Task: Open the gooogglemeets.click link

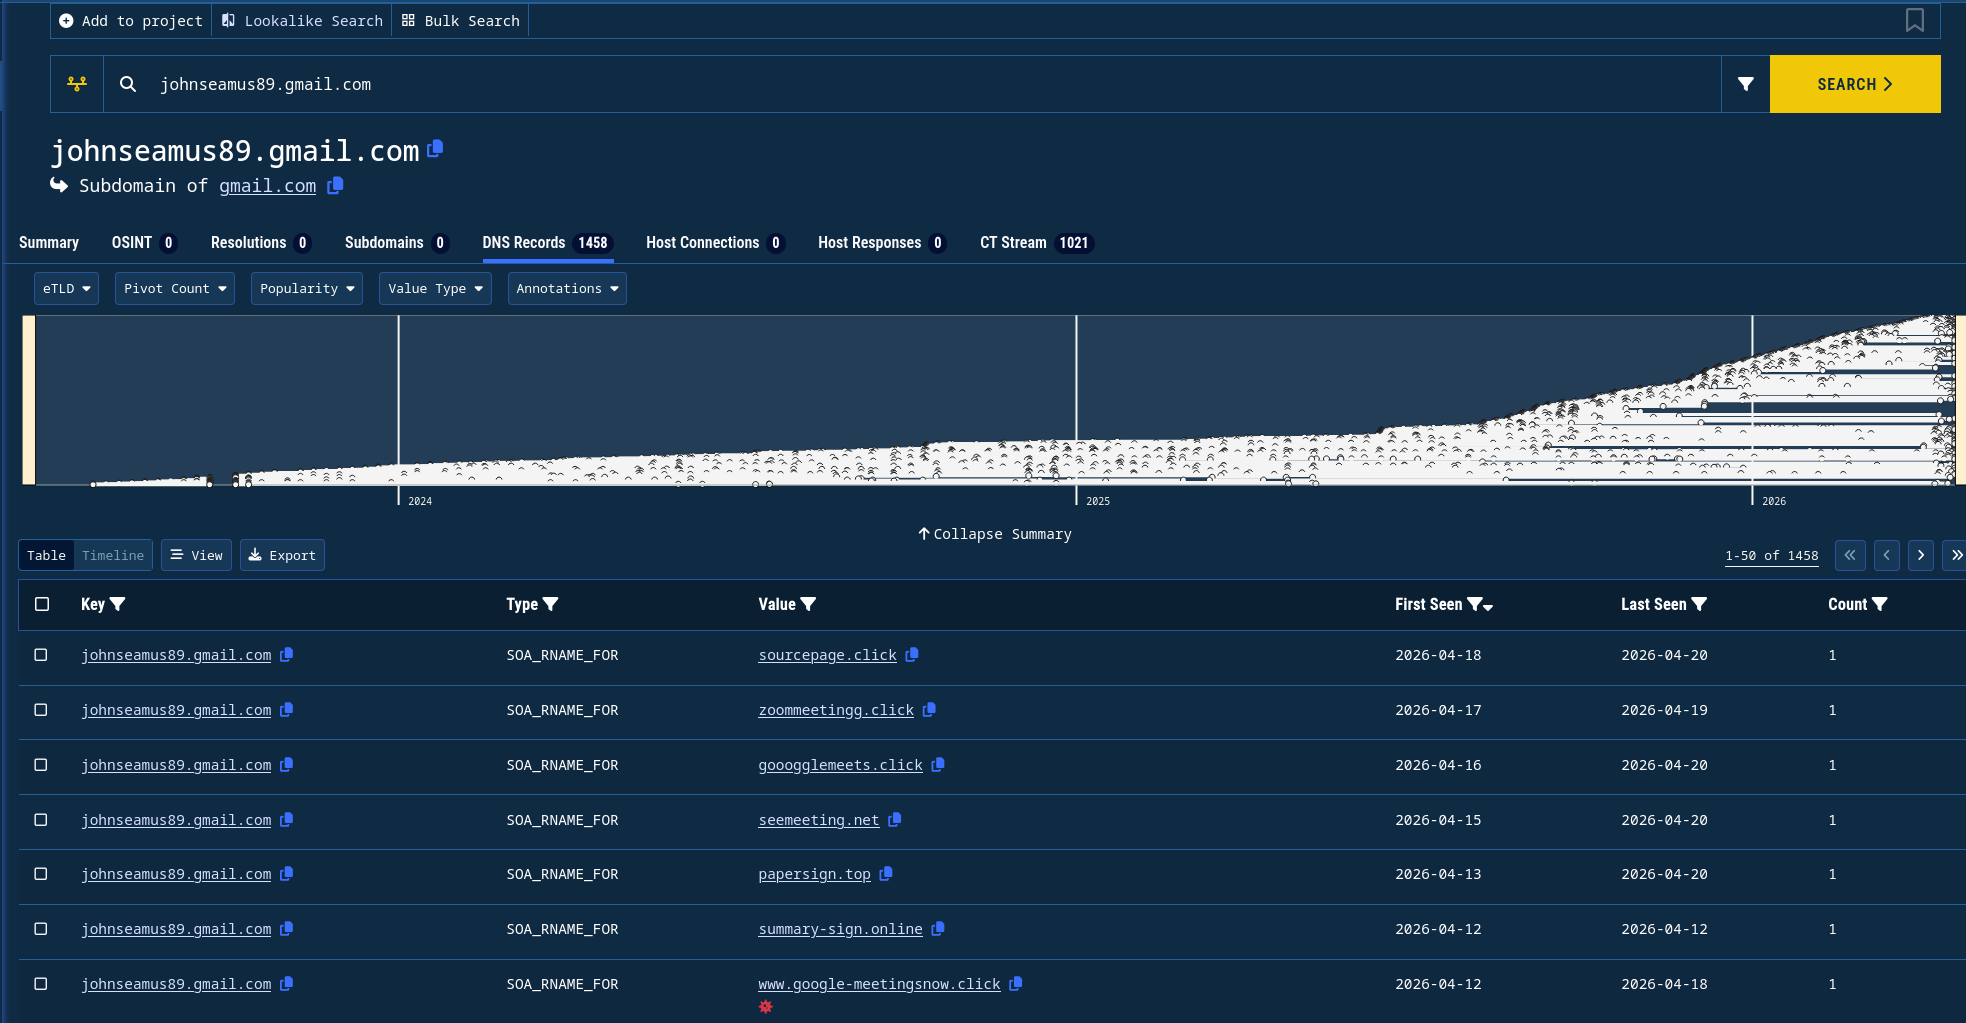Action: pyautogui.click(x=840, y=765)
